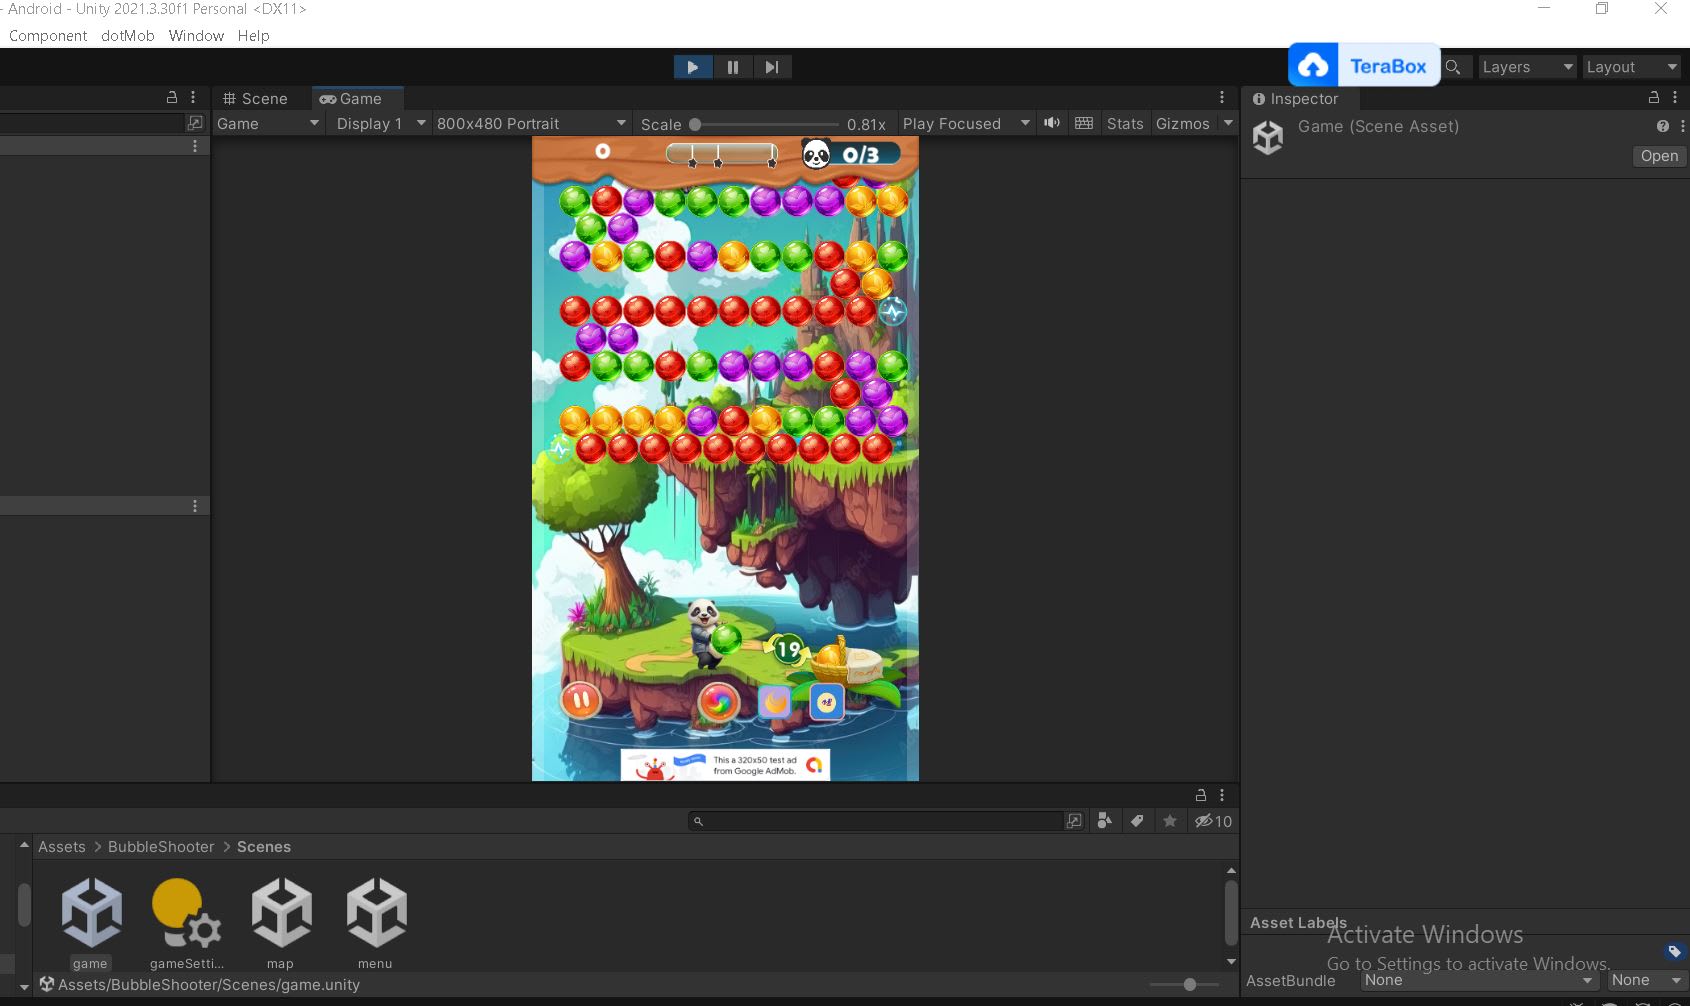
Task: Collapse the Project folder tree arrow
Action: click(x=24, y=846)
